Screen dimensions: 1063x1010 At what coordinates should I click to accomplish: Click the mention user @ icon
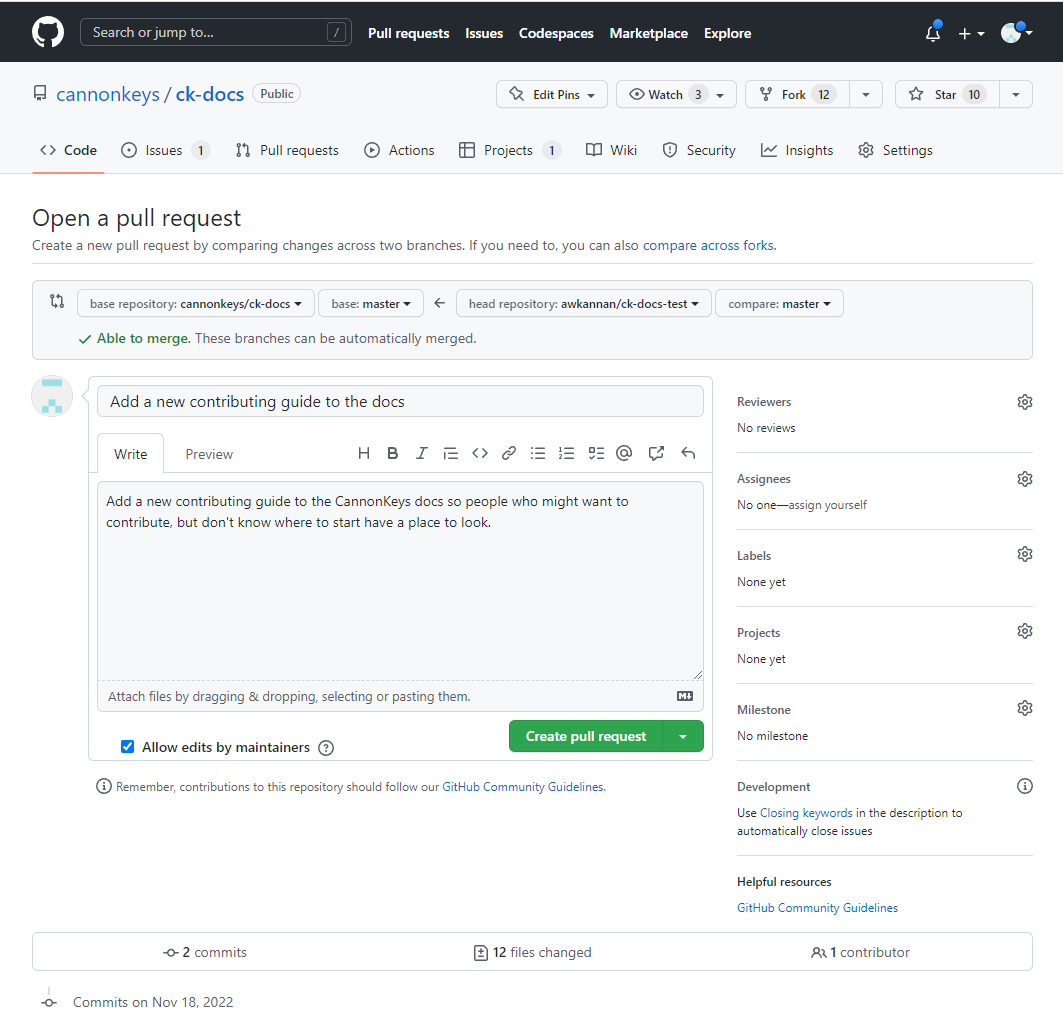click(624, 453)
